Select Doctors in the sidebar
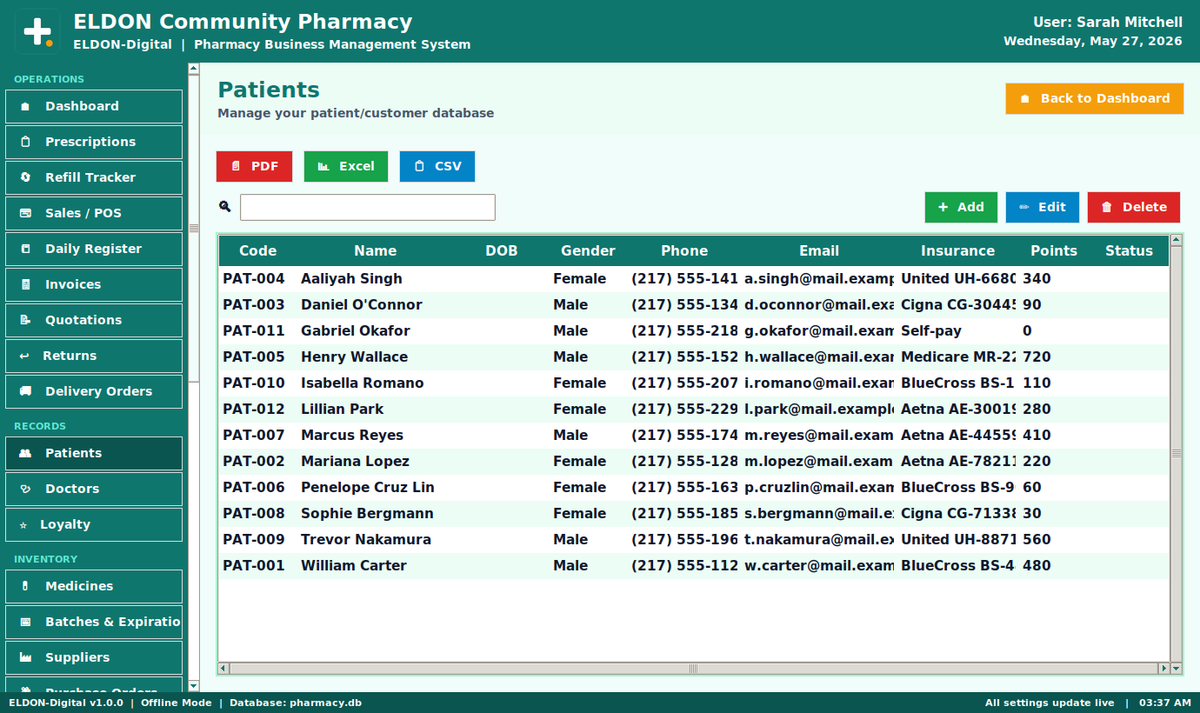1200x713 pixels. (x=94, y=489)
